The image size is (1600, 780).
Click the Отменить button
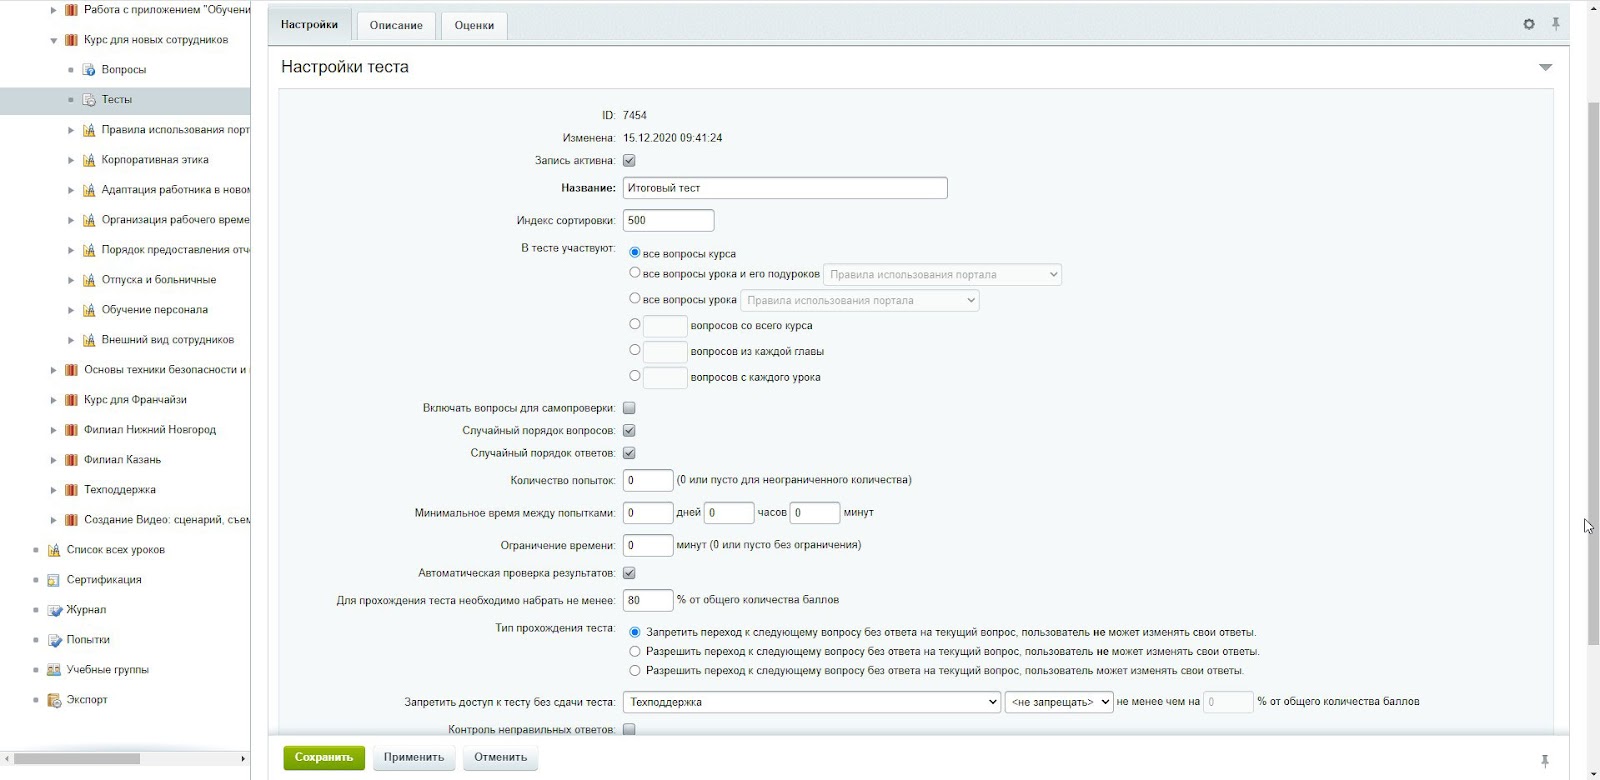(500, 758)
